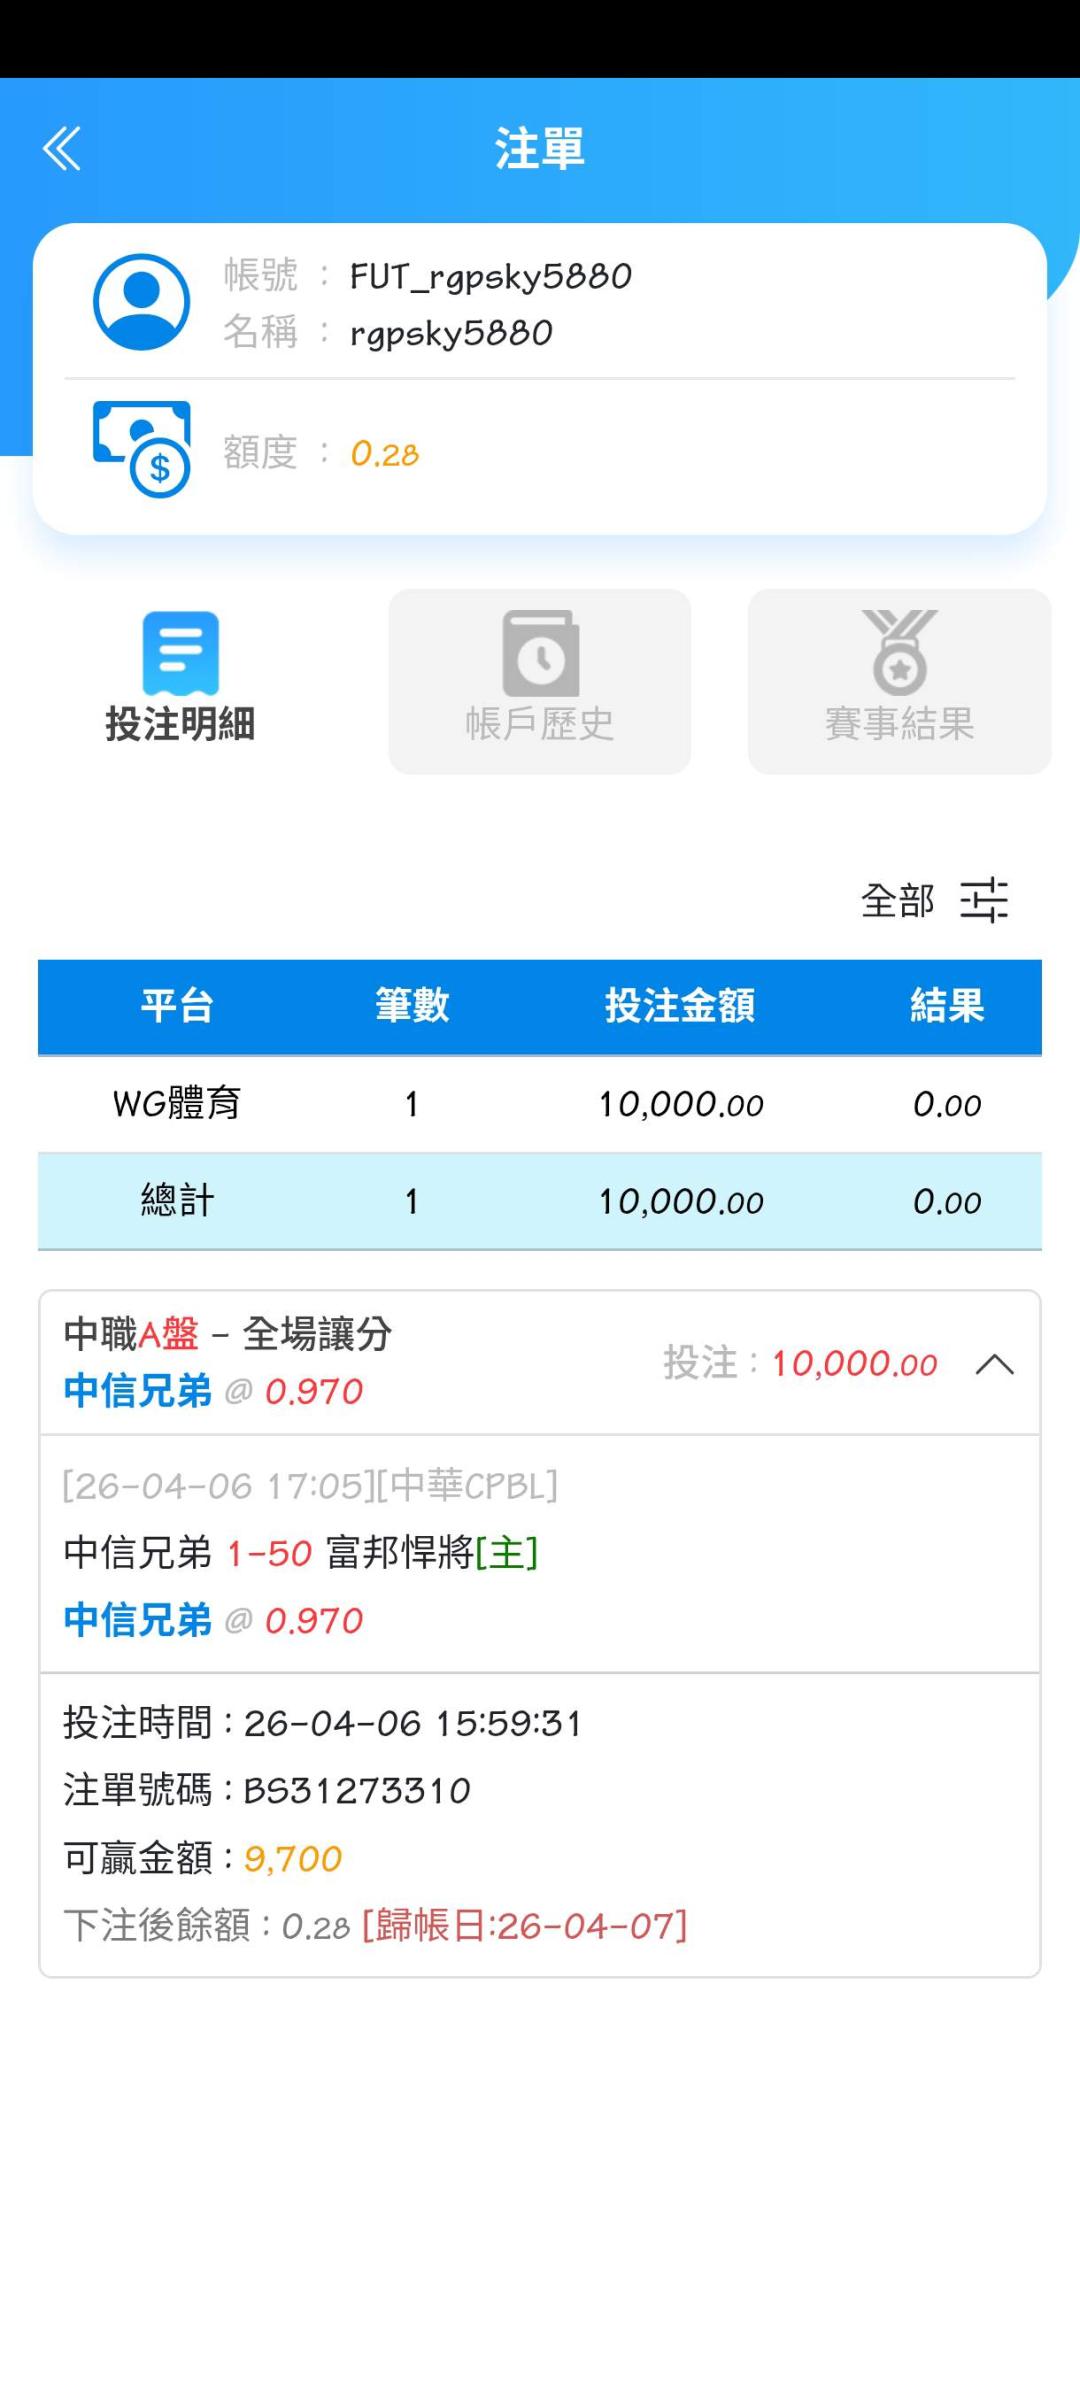This screenshot has width=1080, height=2401.
Task: Tap the 帳戶歷史 clock wallet icon
Action: (x=540, y=653)
